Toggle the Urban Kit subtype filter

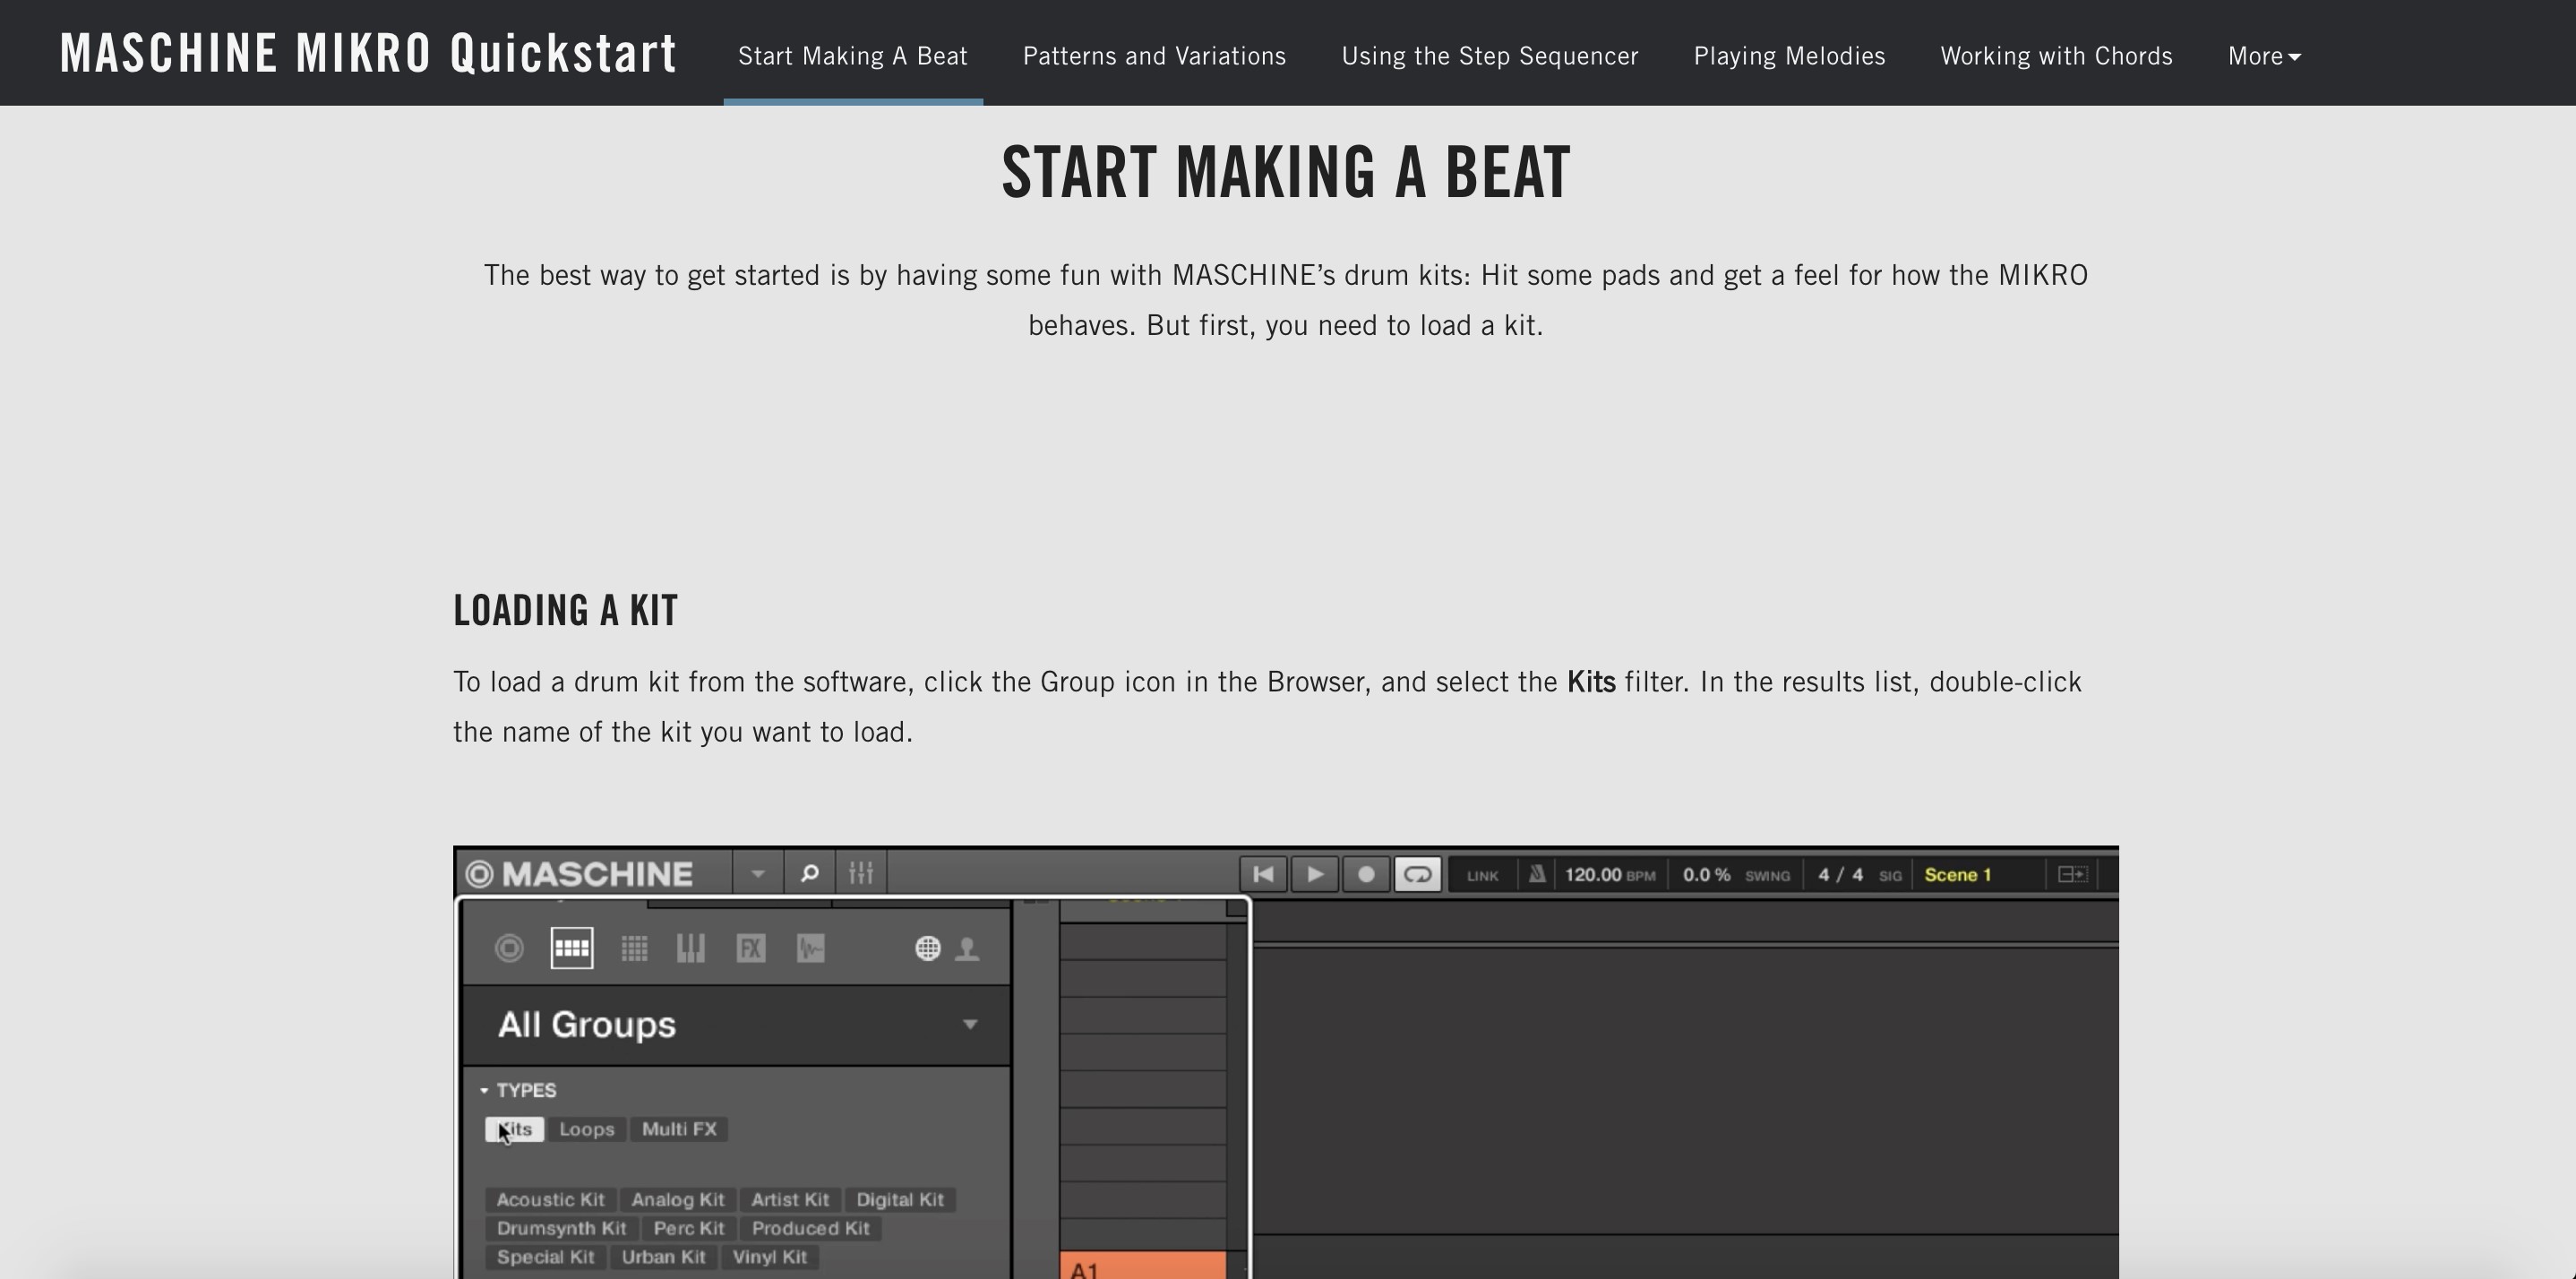click(664, 1258)
